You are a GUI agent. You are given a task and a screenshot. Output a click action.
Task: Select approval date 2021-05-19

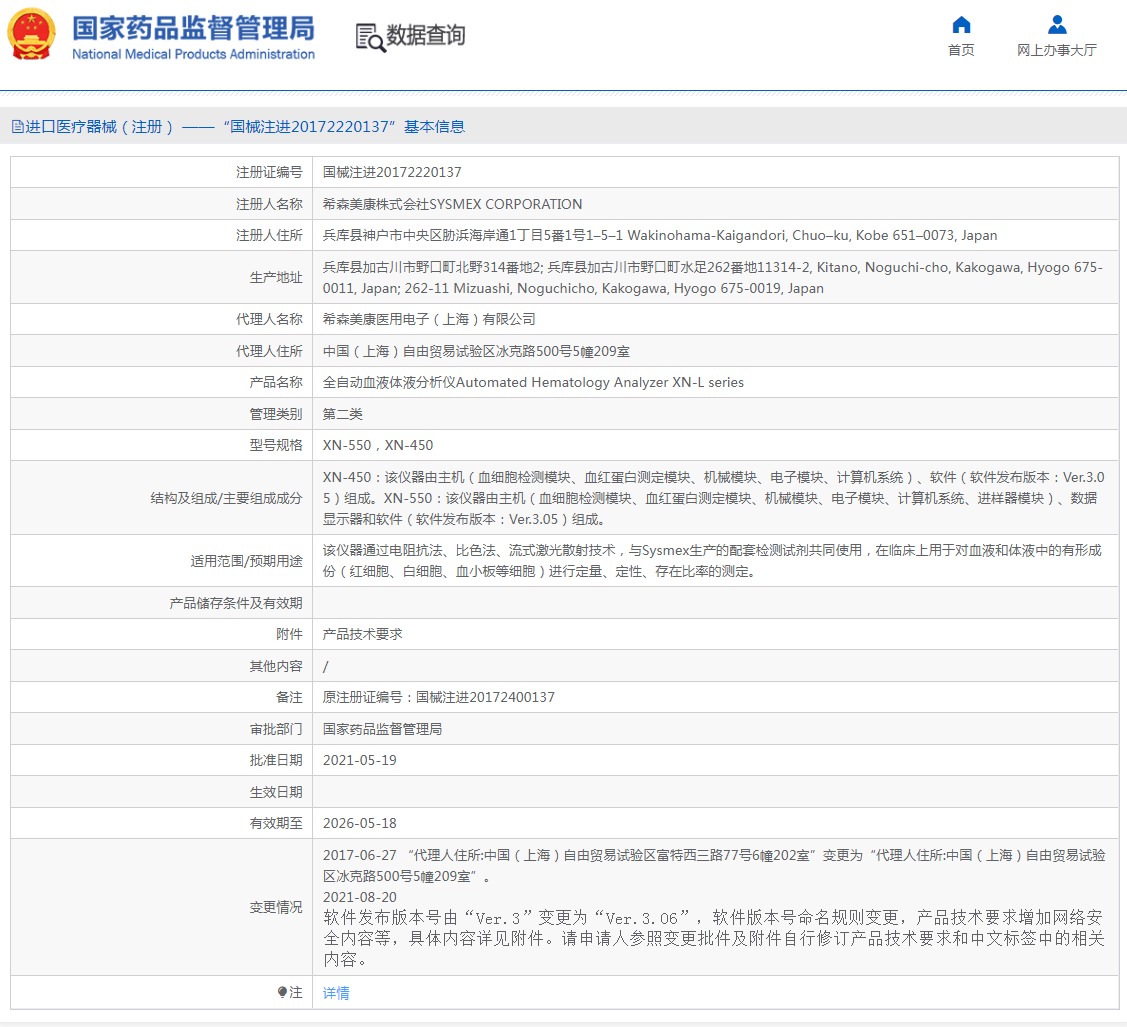pos(359,760)
